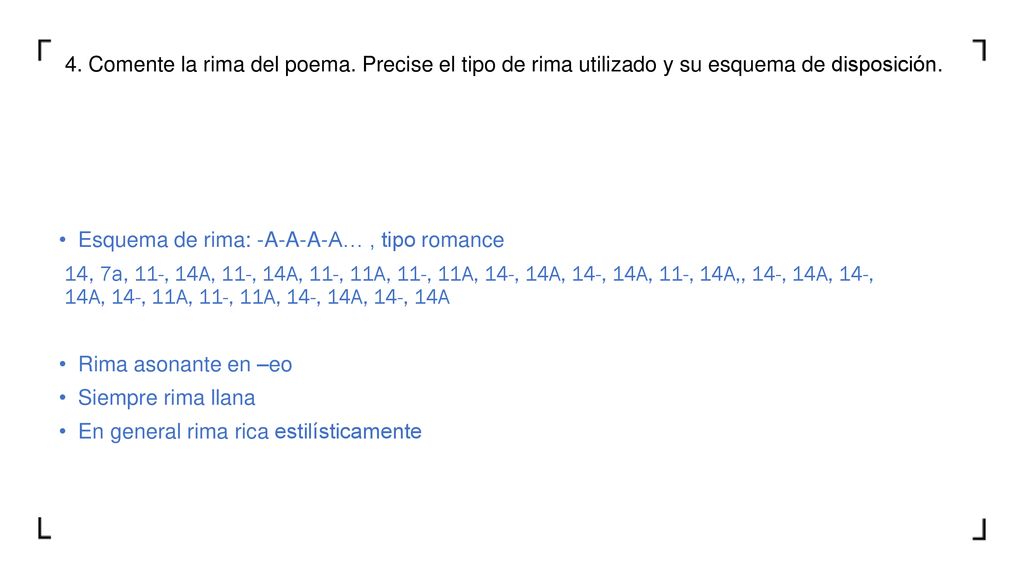Click the question number '4.'

tap(73, 65)
